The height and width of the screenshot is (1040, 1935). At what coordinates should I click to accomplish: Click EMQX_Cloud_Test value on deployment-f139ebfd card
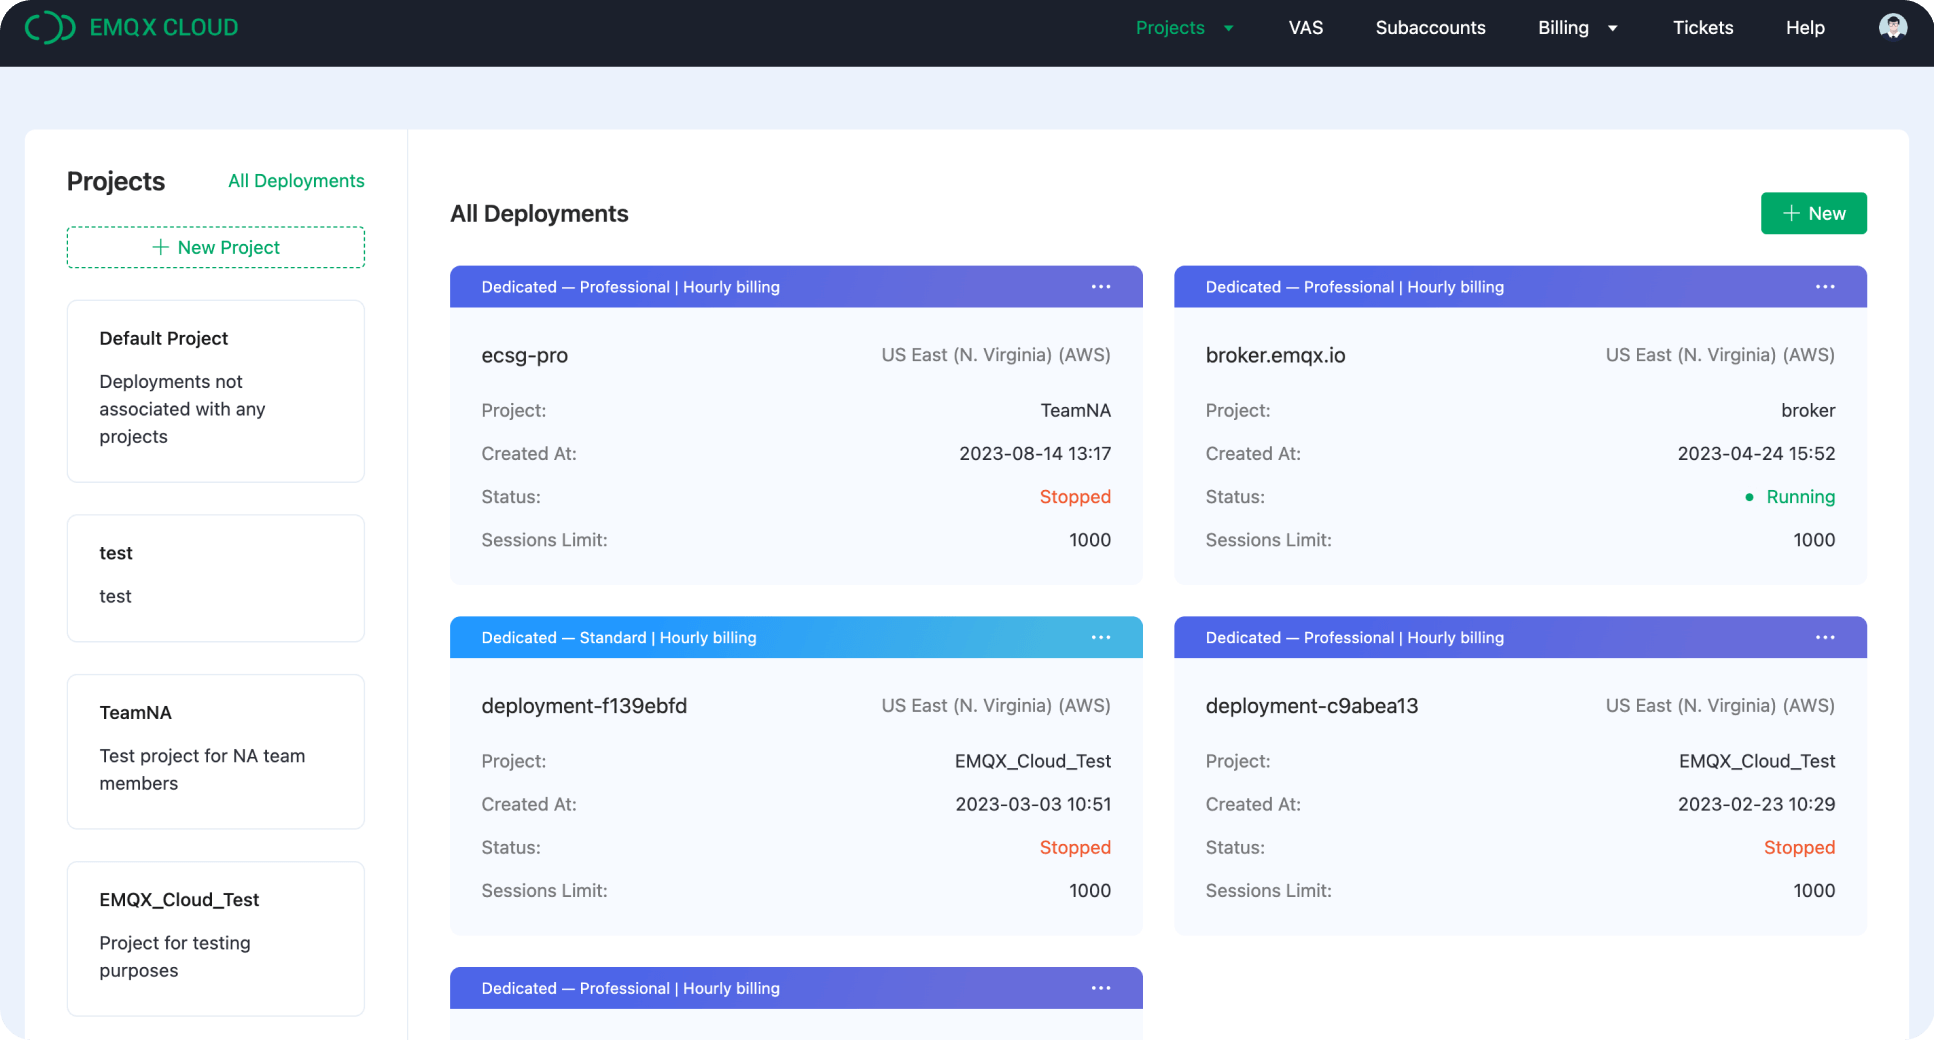click(1033, 762)
